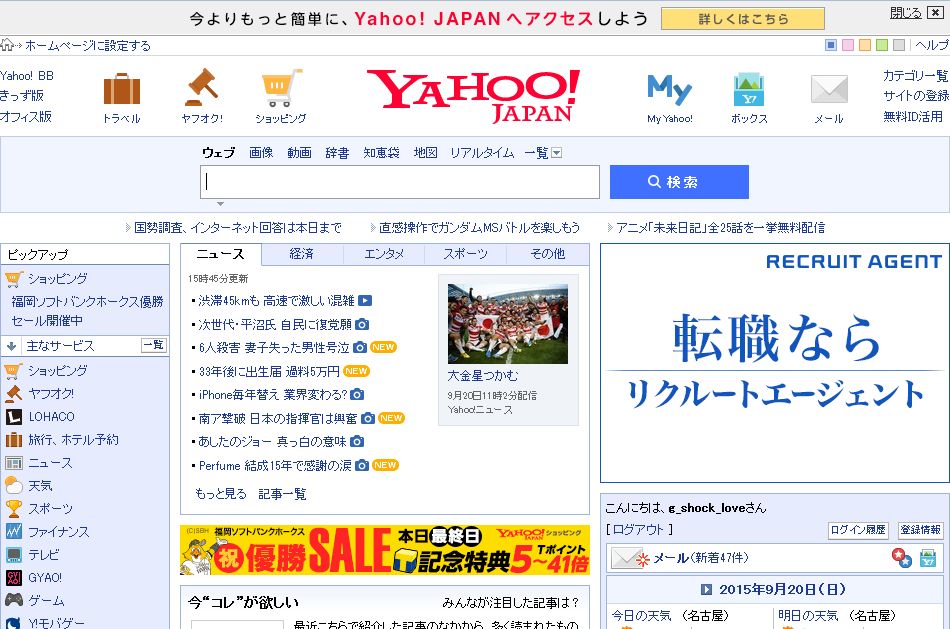Select the pink page theme color swatch
The image size is (950, 629).
pos(848,45)
